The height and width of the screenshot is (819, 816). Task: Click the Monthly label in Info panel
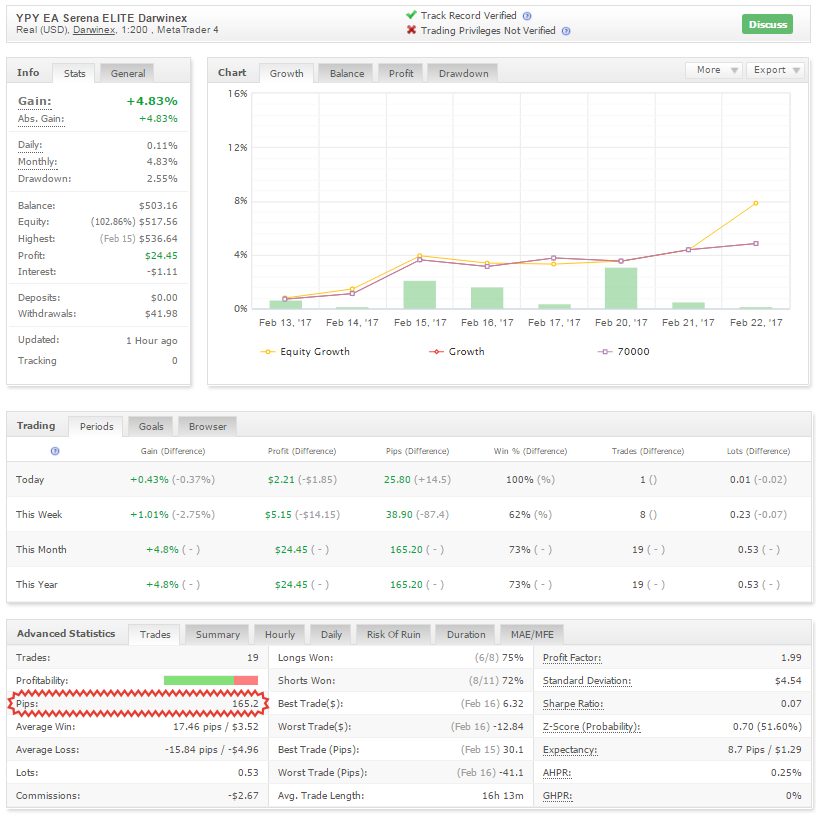(x=37, y=162)
